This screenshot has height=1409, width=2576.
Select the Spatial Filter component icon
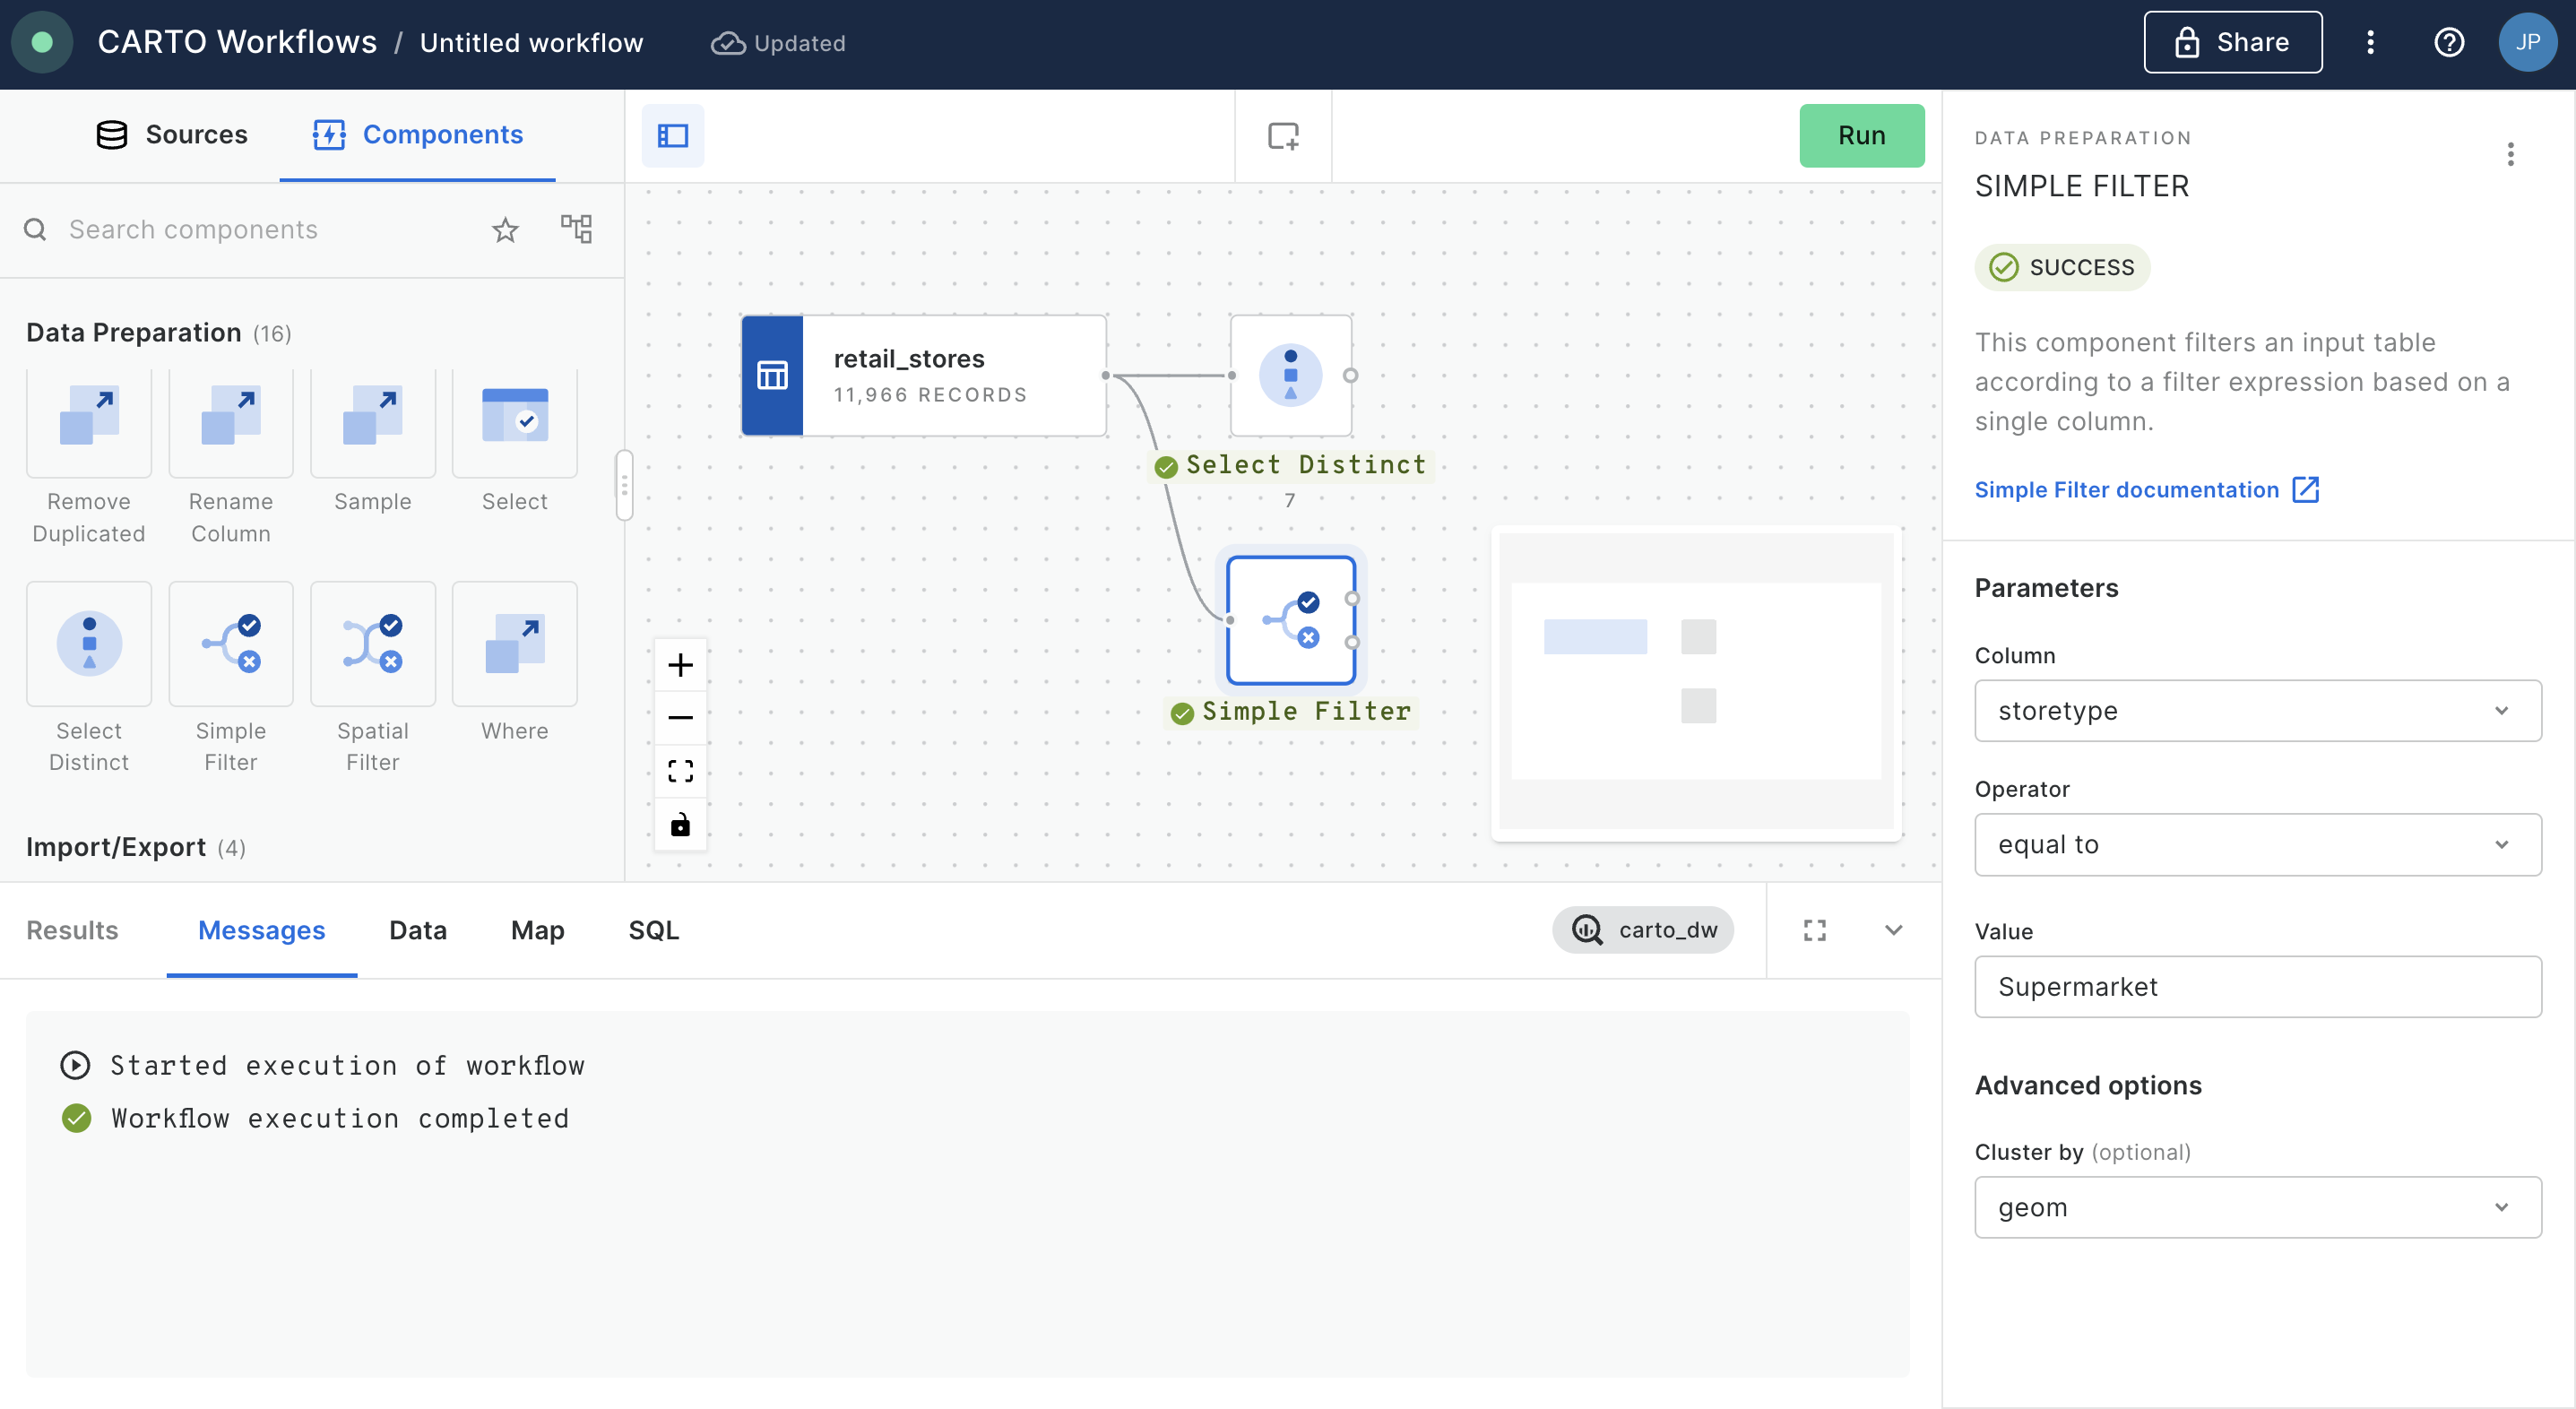(x=372, y=644)
